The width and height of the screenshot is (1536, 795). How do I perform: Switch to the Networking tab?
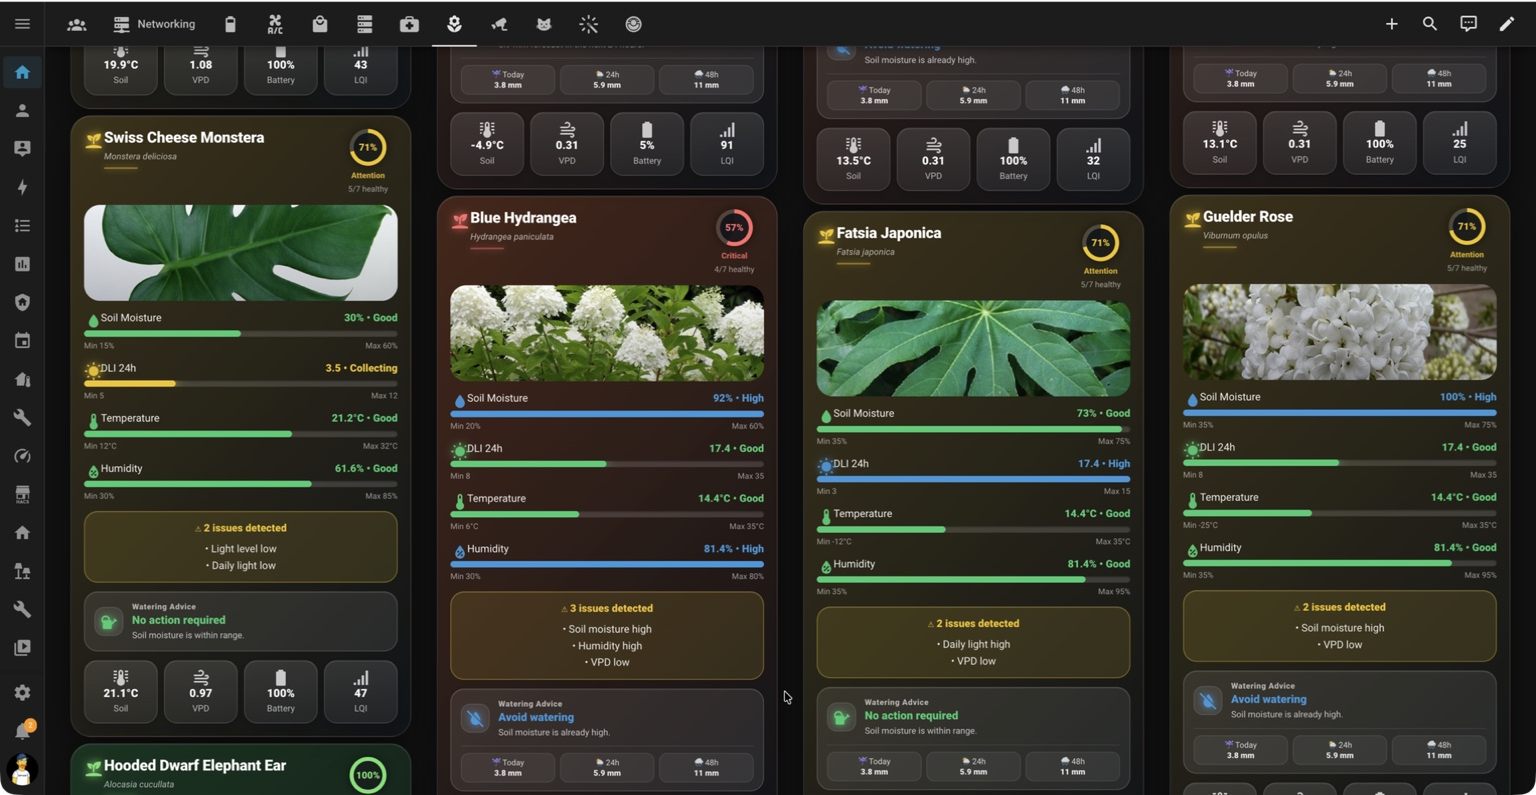154,24
